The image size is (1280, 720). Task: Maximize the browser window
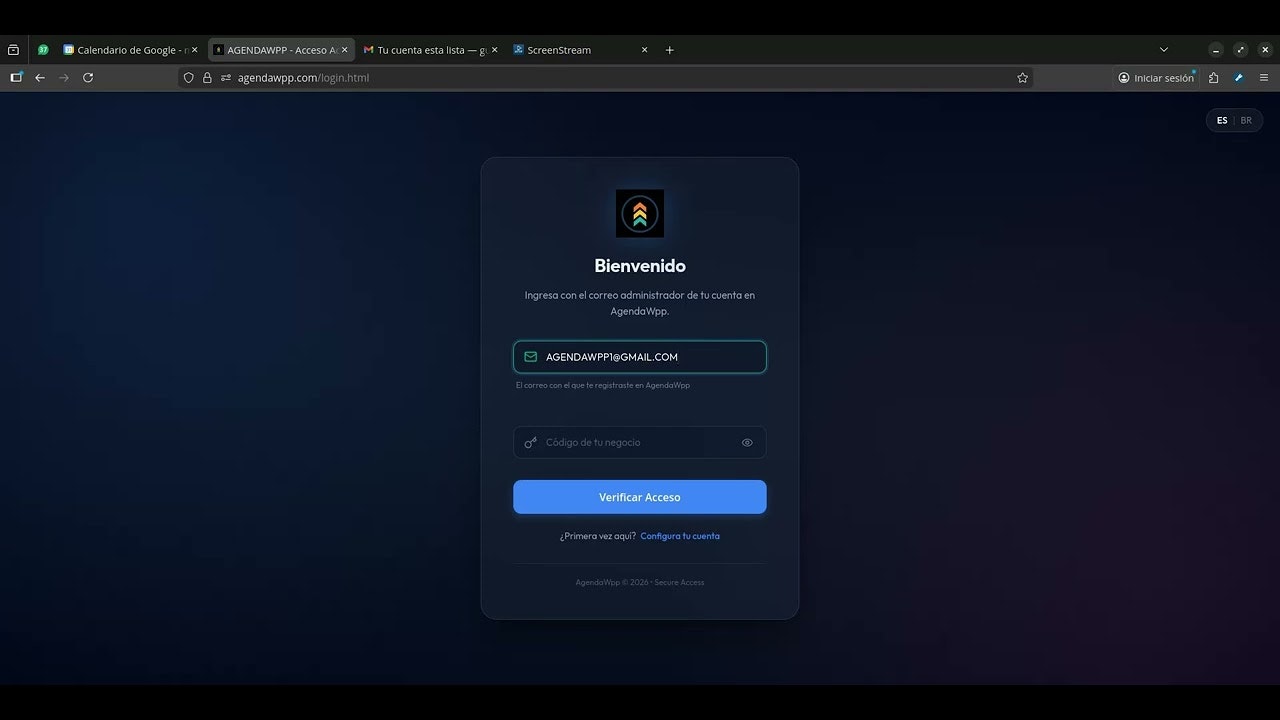tap(1241, 50)
